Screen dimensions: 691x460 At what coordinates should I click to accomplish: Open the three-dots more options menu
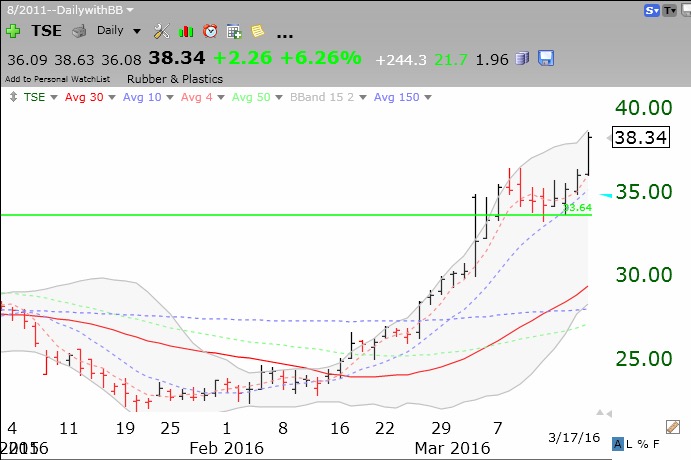(284, 32)
